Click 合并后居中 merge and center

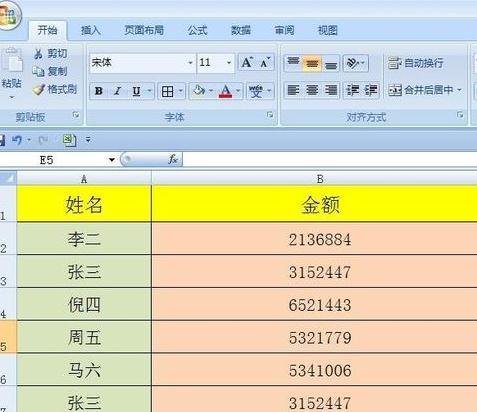pyautogui.click(x=420, y=90)
